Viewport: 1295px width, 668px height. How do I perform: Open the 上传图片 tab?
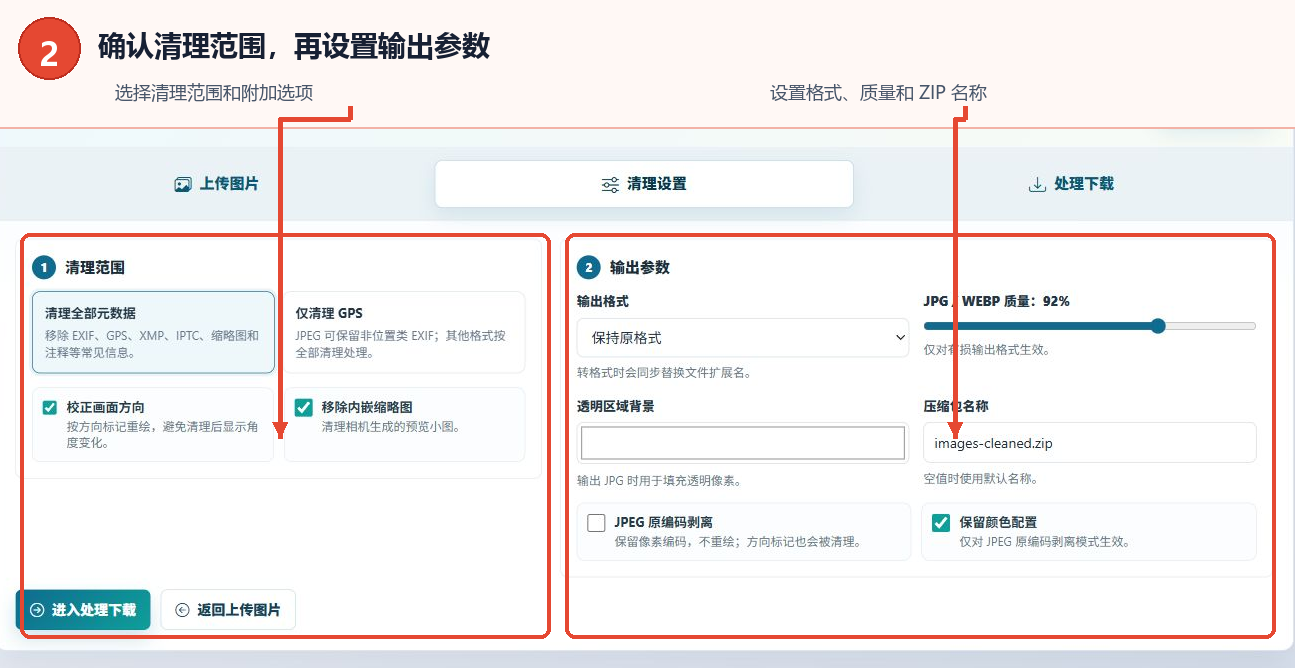(x=216, y=184)
